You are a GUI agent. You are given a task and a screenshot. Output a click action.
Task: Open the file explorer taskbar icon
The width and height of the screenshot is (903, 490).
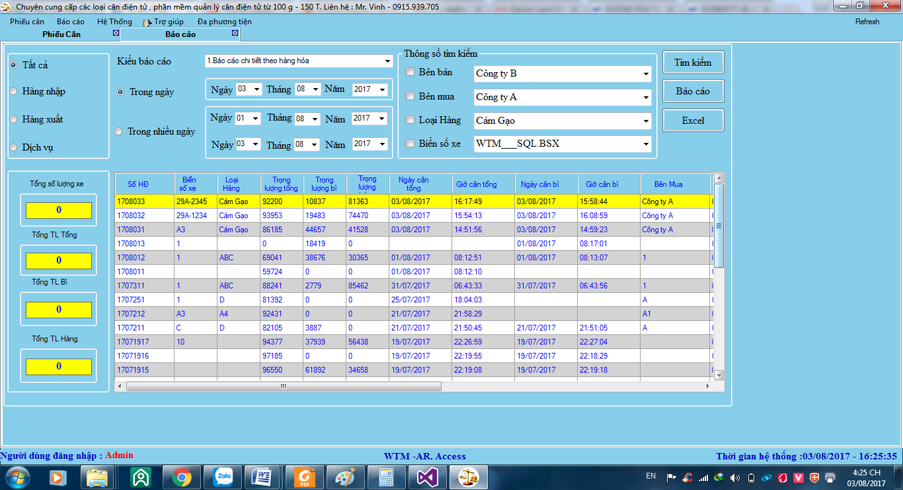pyautogui.click(x=97, y=477)
